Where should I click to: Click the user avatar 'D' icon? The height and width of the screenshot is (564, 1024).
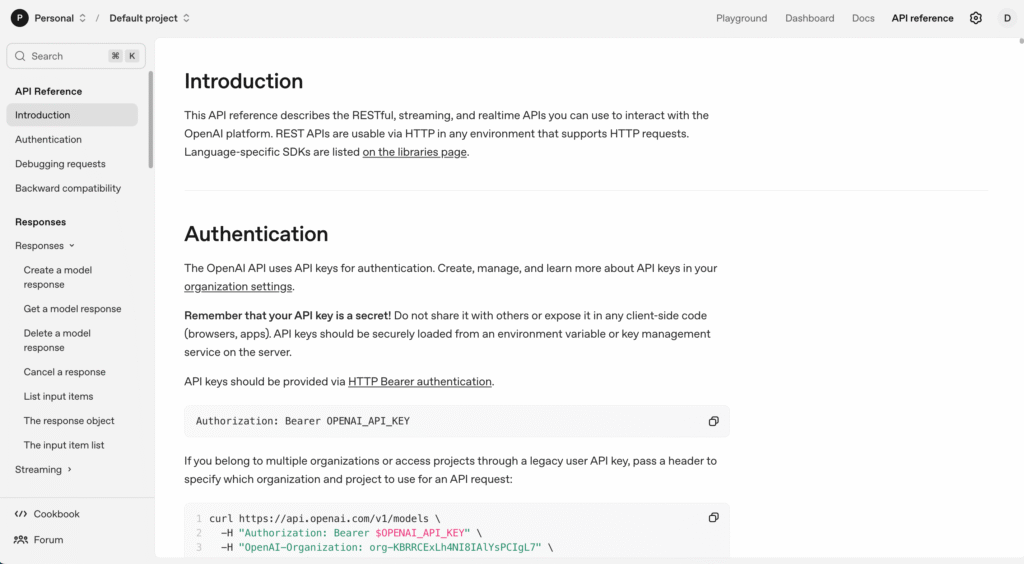point(1006,18)
